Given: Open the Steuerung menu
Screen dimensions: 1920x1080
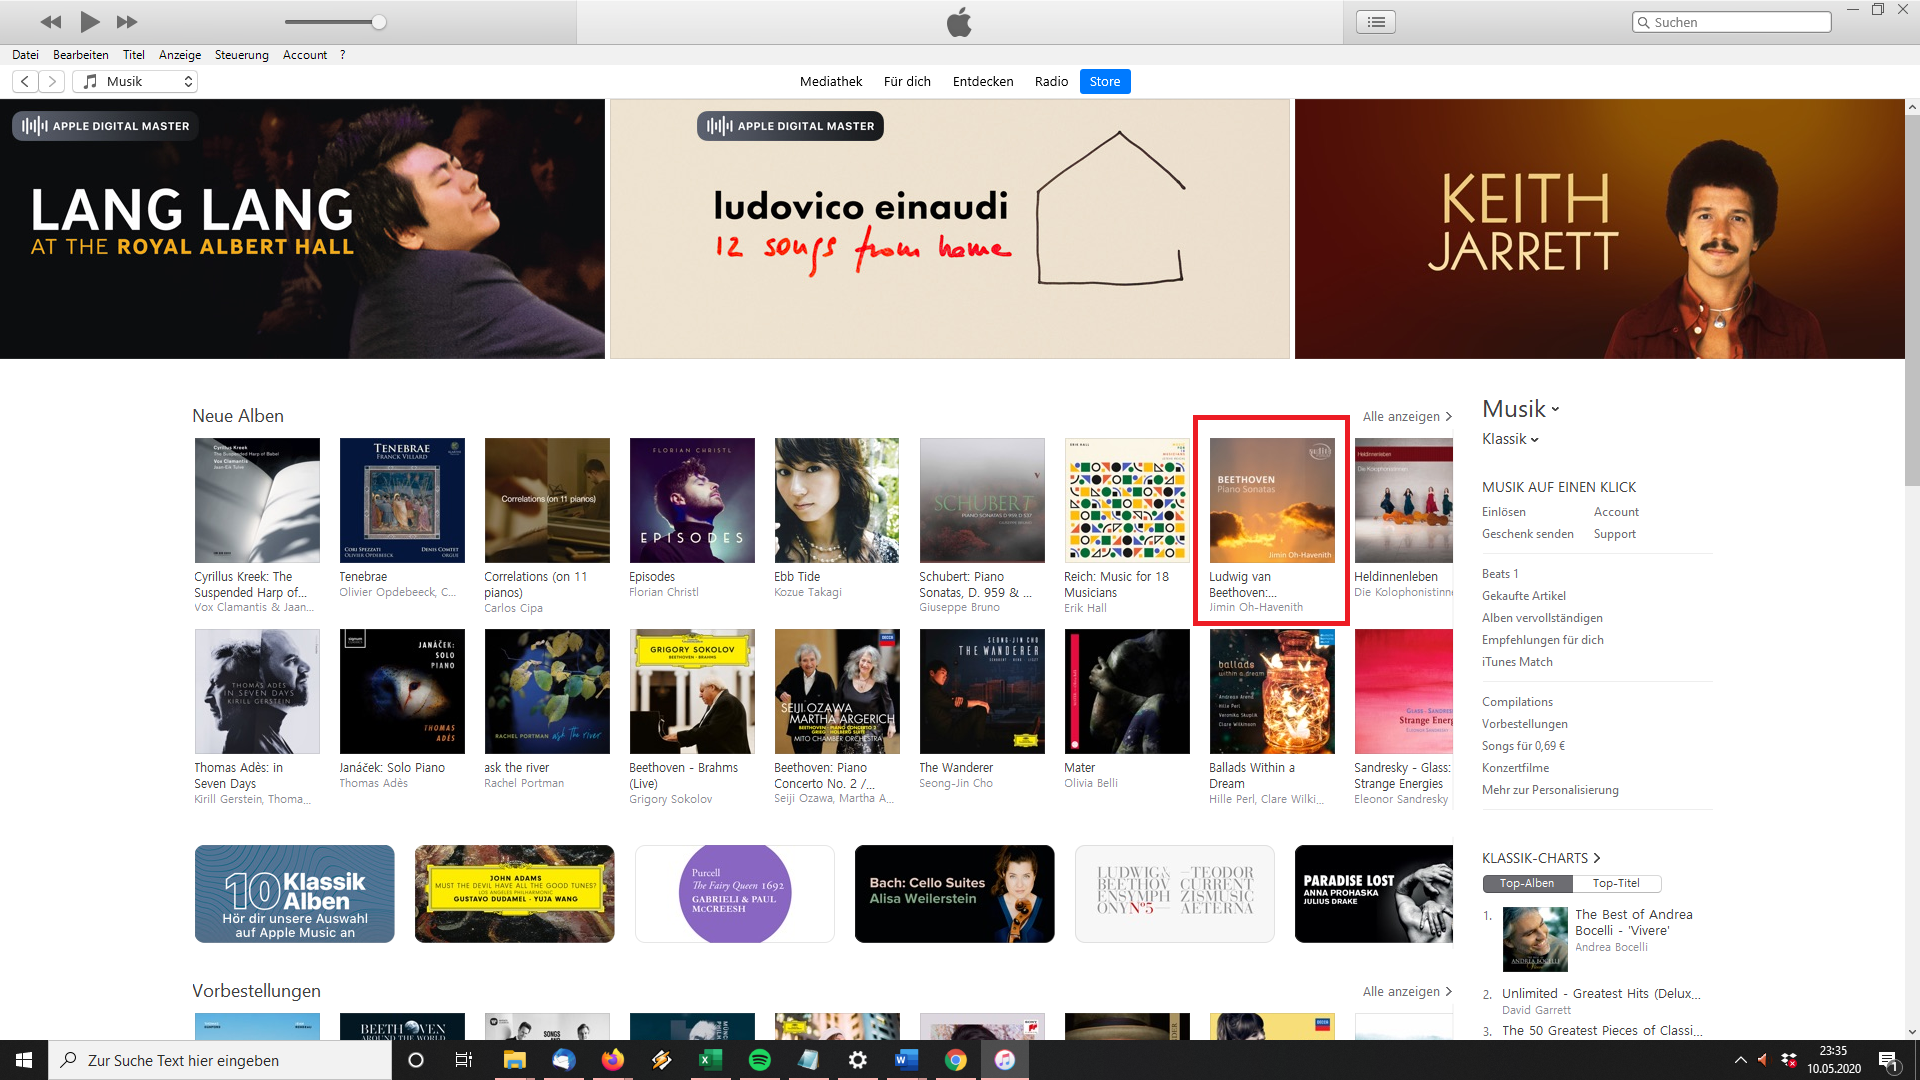Looking at the screenshot, I should tap(241, 55).
